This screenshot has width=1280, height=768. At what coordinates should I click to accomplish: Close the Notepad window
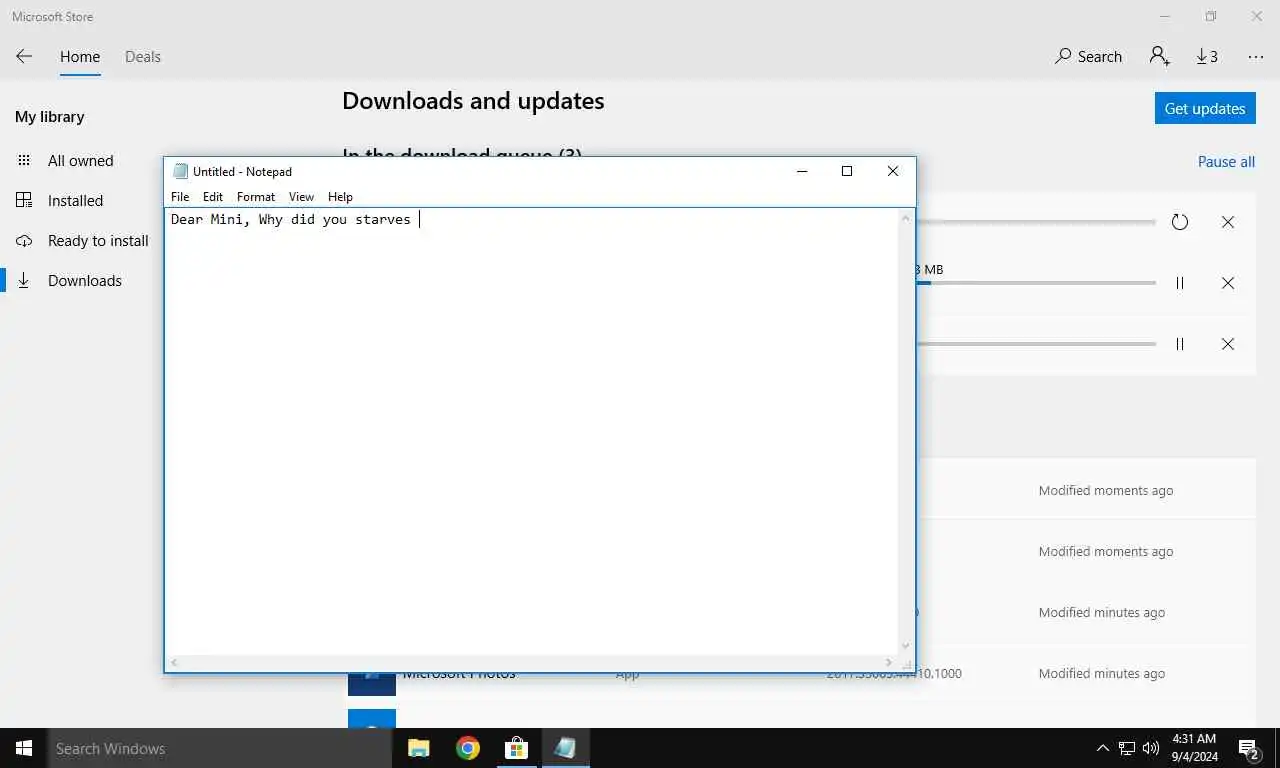[x=893, y=171]
